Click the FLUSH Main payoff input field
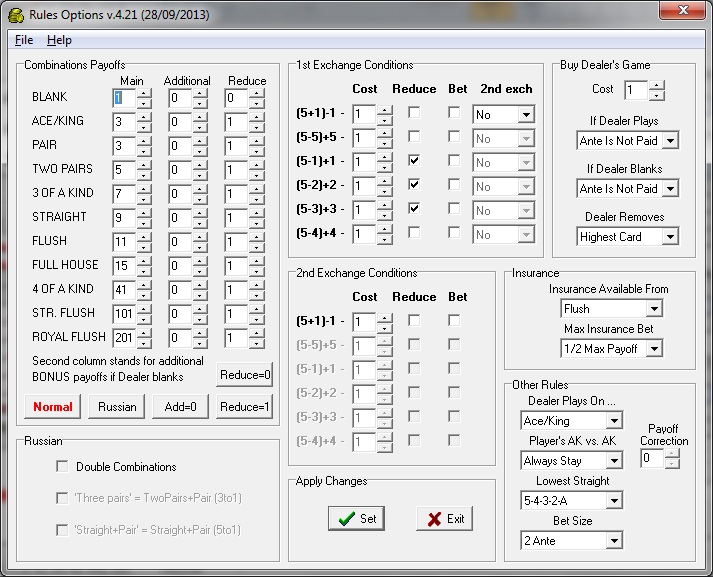 [122, 241]
